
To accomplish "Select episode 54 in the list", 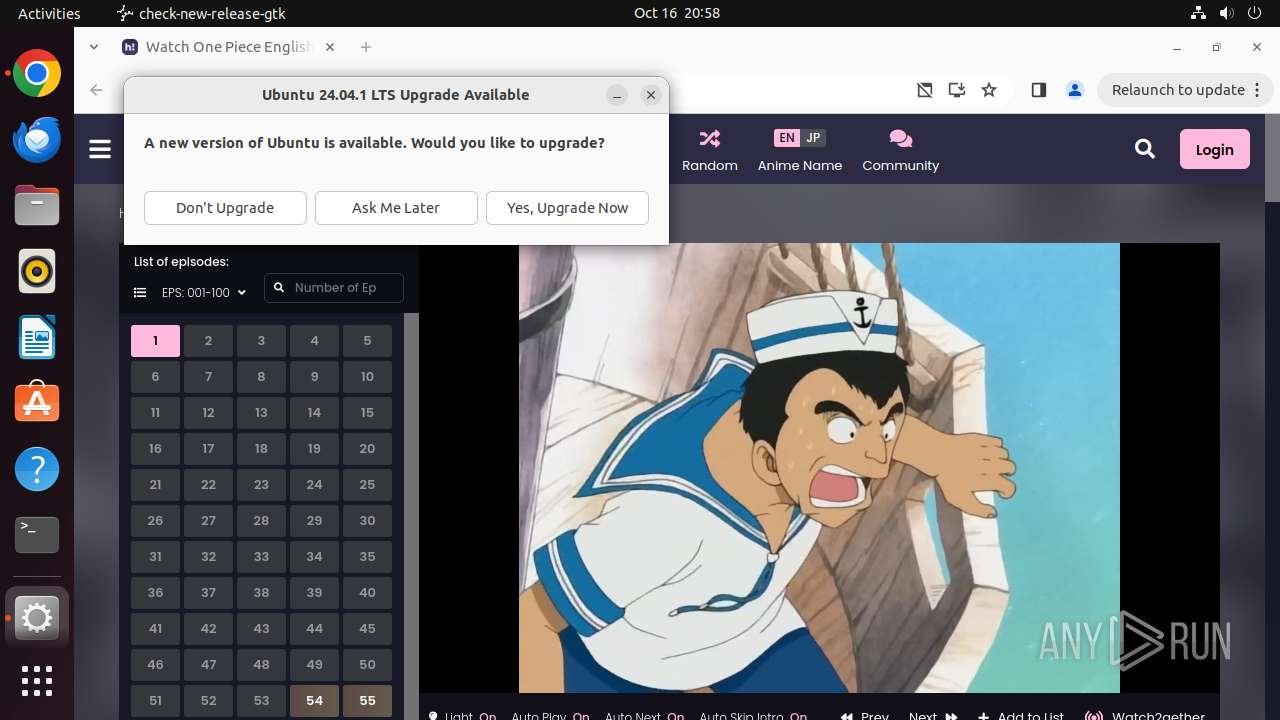I will pos(314,701).
